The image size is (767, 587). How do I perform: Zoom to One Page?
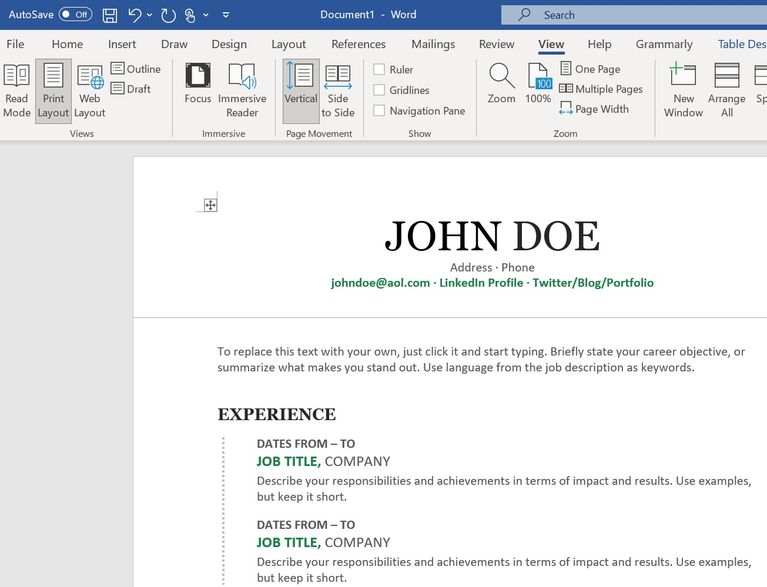pyautogui.click(x=590, y=69)
